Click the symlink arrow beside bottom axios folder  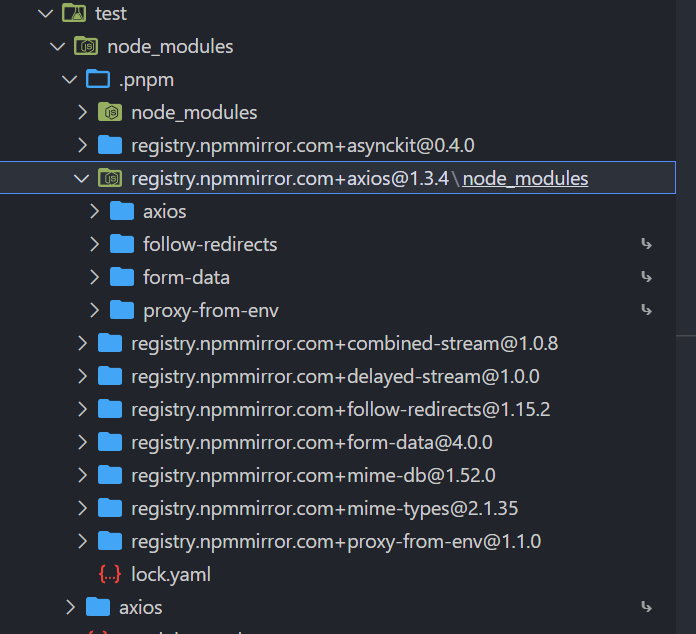pyautogui.click(x=646, y=607)
